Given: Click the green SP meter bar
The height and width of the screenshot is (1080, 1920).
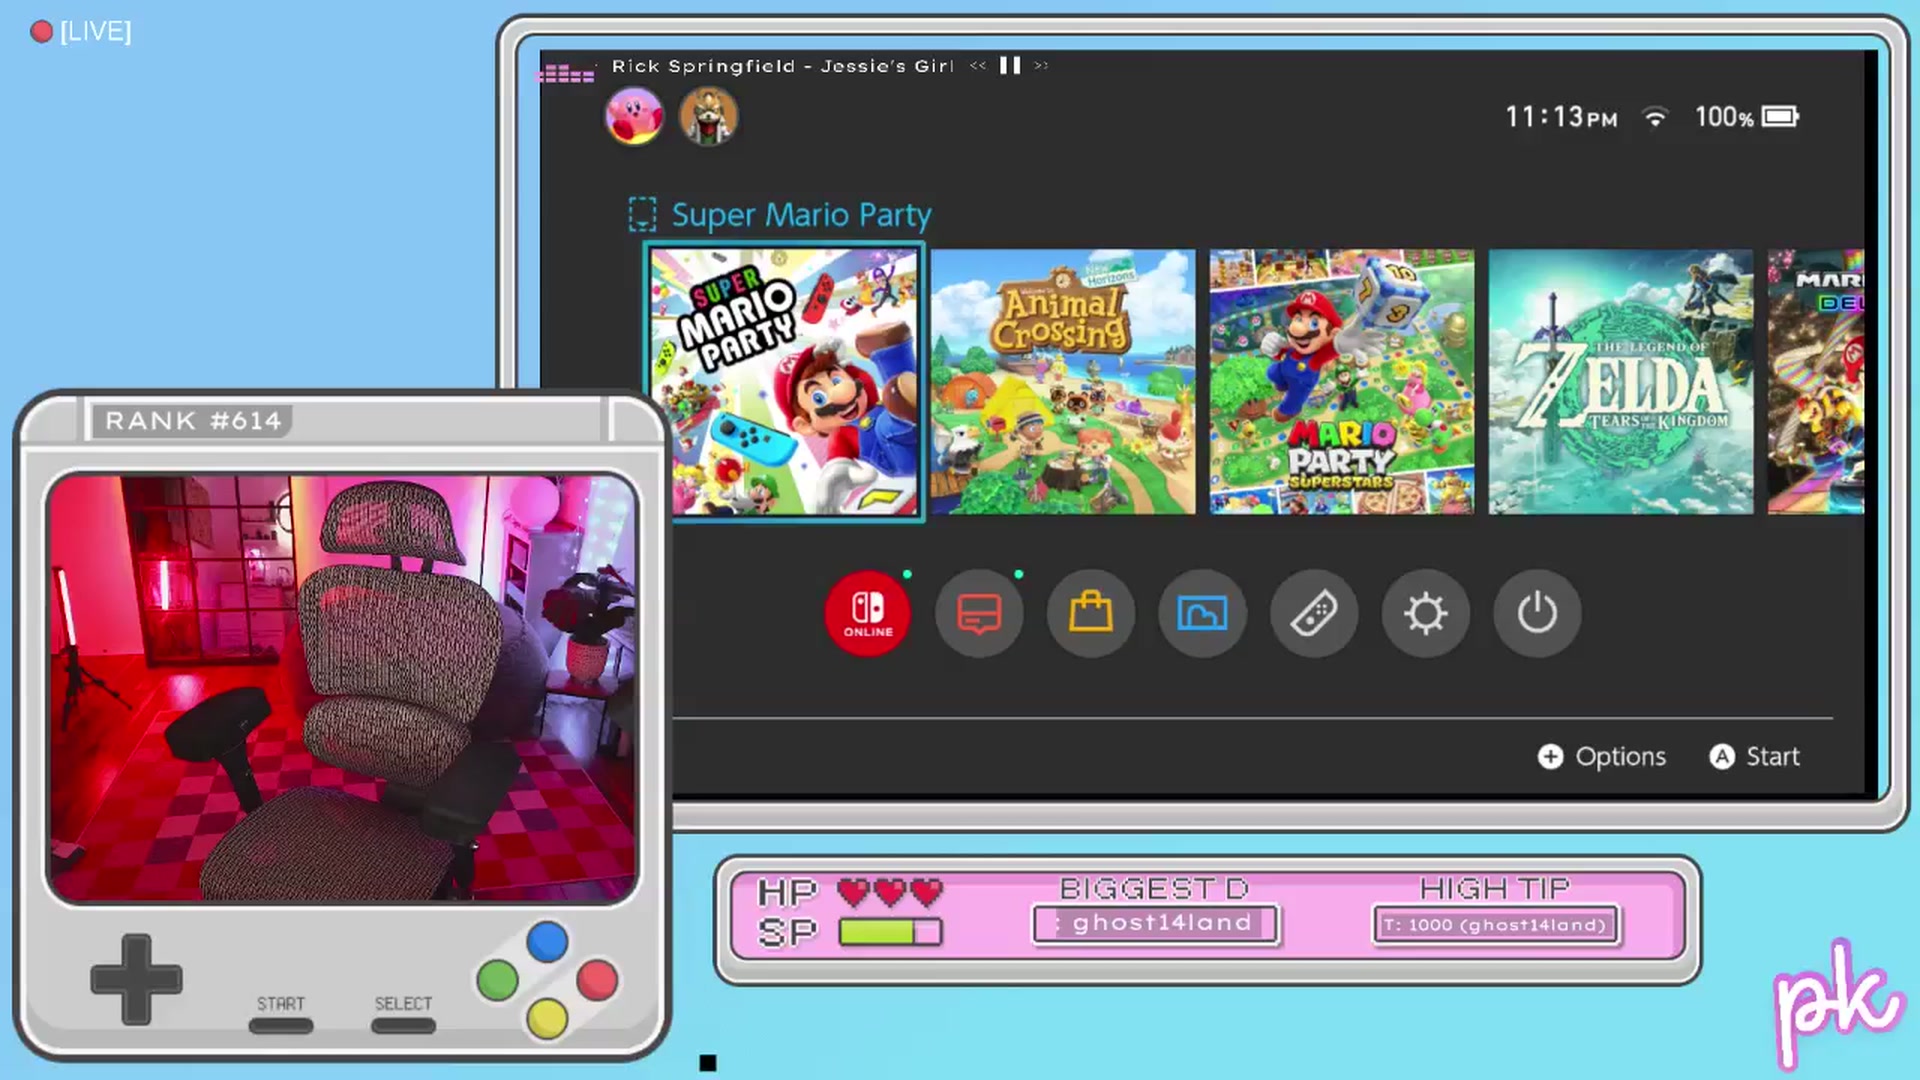Looking at the screenshot, I should click(890, 932).
